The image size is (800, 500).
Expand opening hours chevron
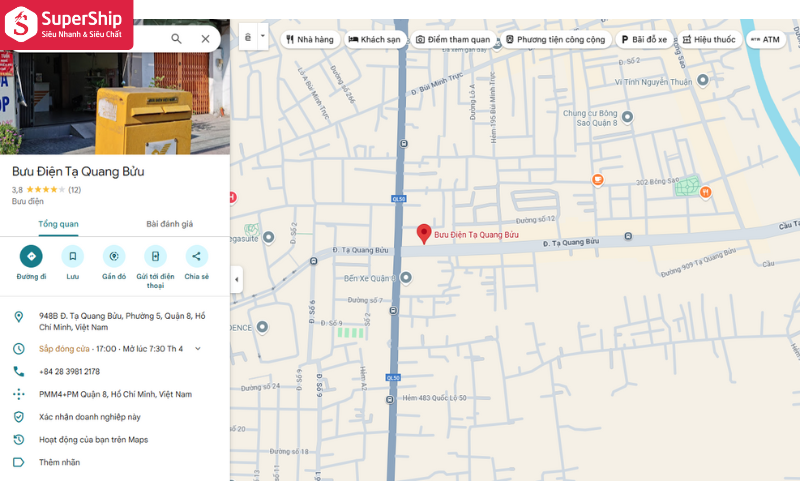198,349
